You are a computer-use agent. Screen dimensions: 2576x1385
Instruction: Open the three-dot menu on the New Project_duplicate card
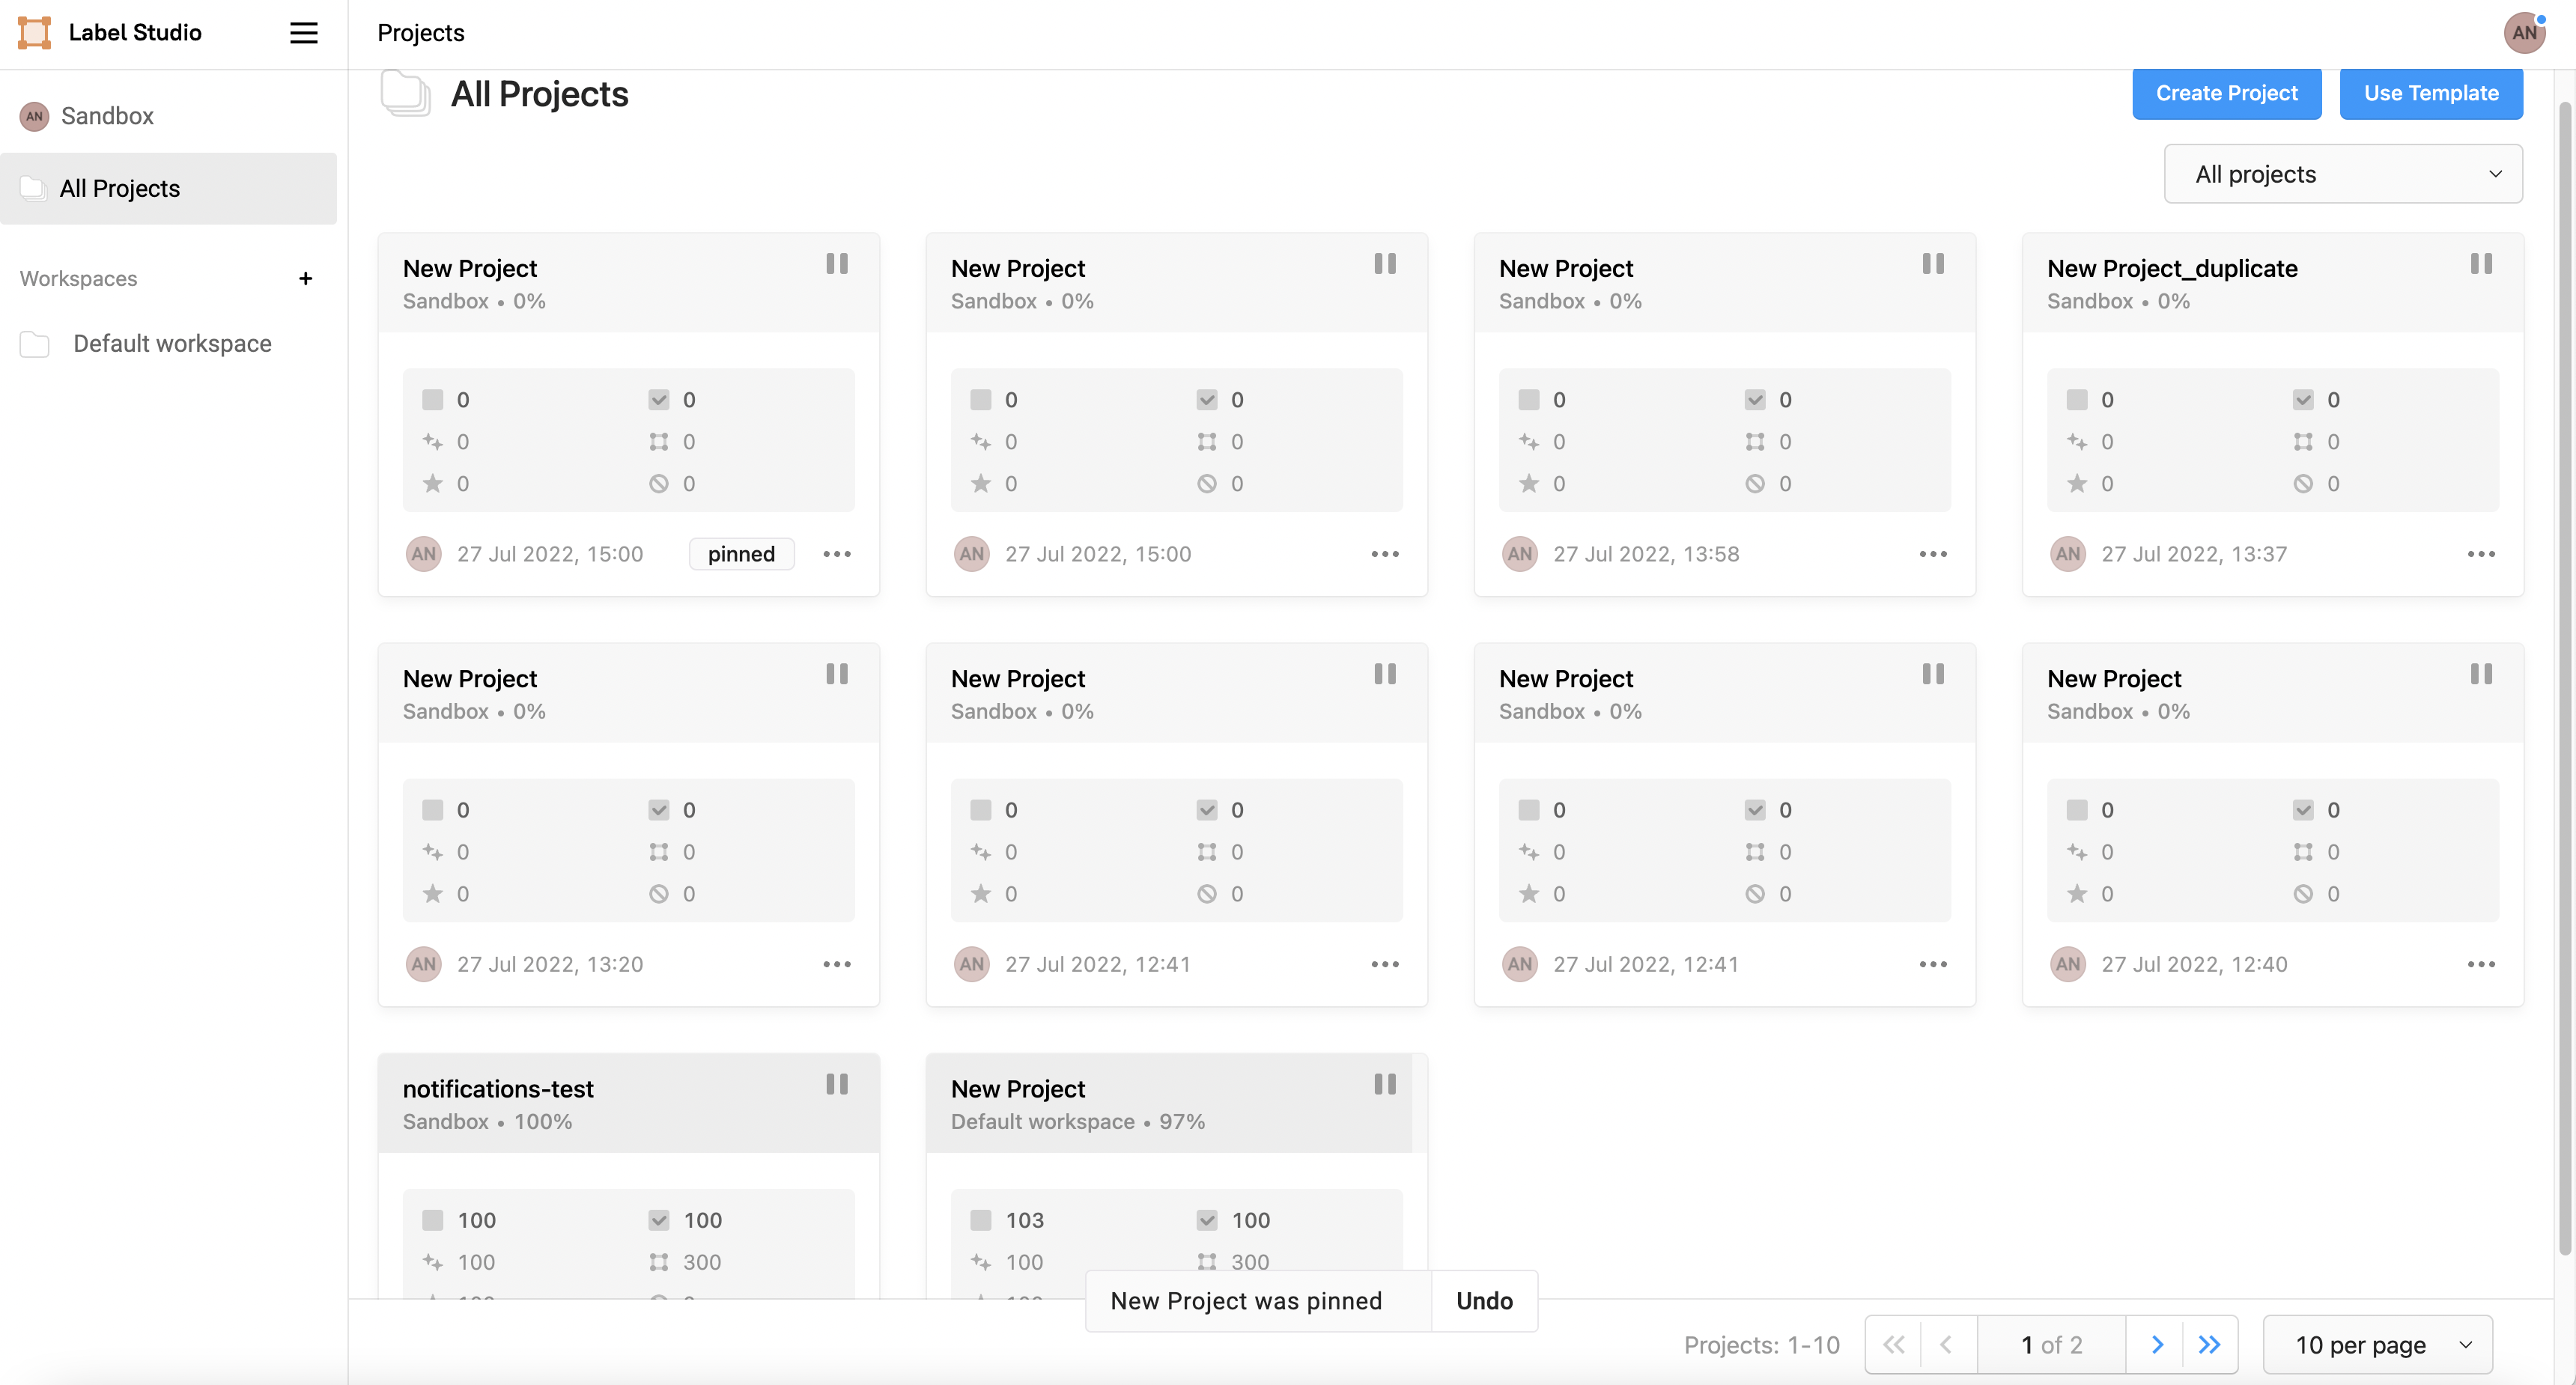coord(2480,554)
